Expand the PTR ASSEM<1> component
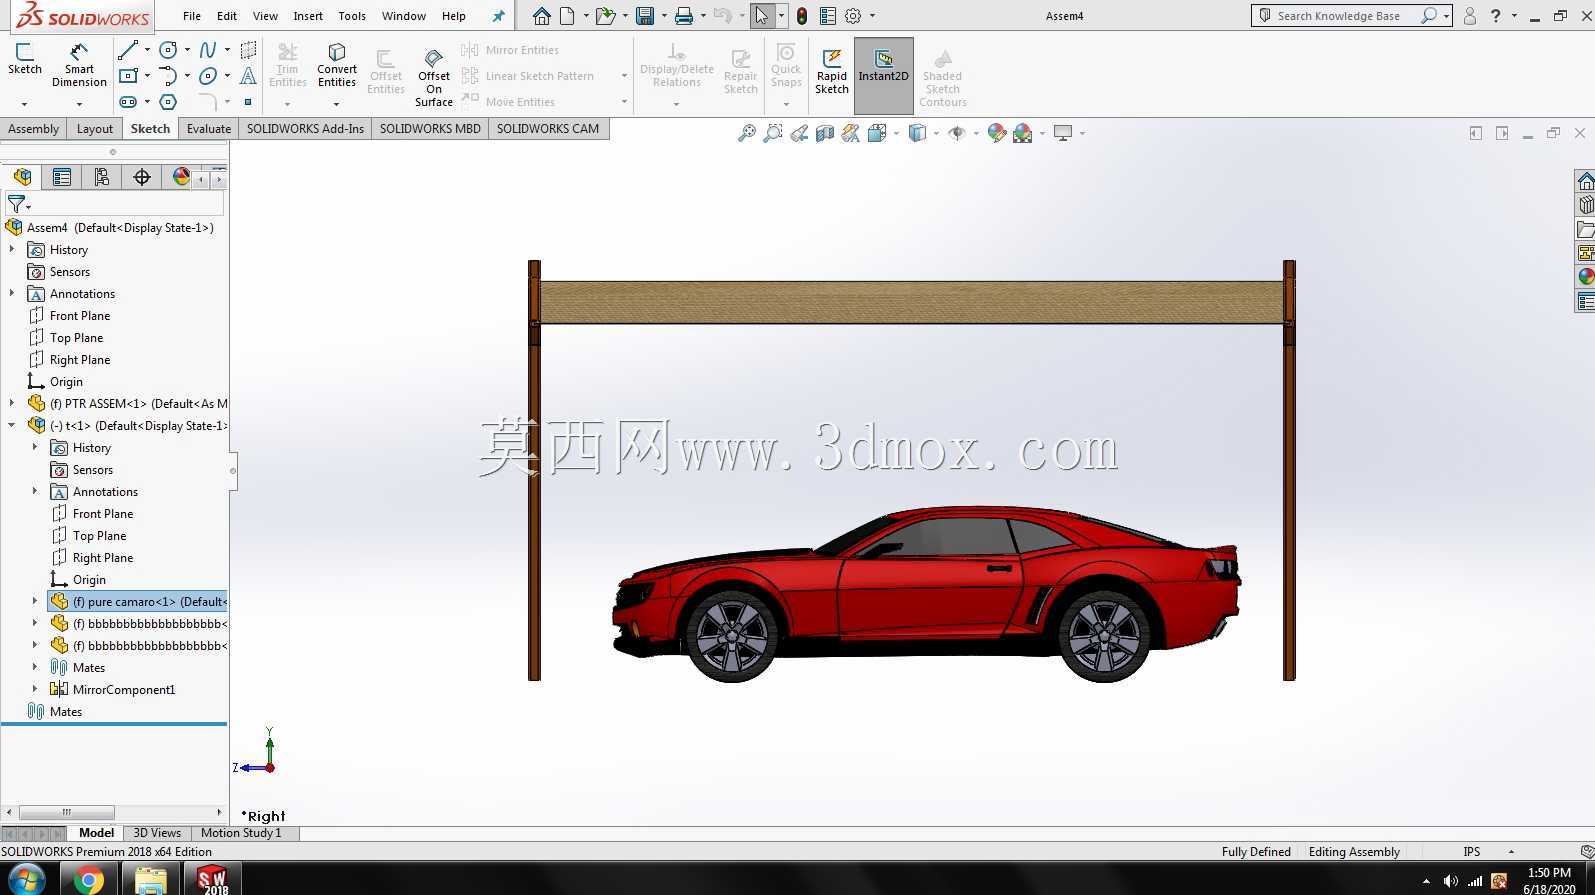The width and height of the screenshot is (1595, 895). point(12,403)
